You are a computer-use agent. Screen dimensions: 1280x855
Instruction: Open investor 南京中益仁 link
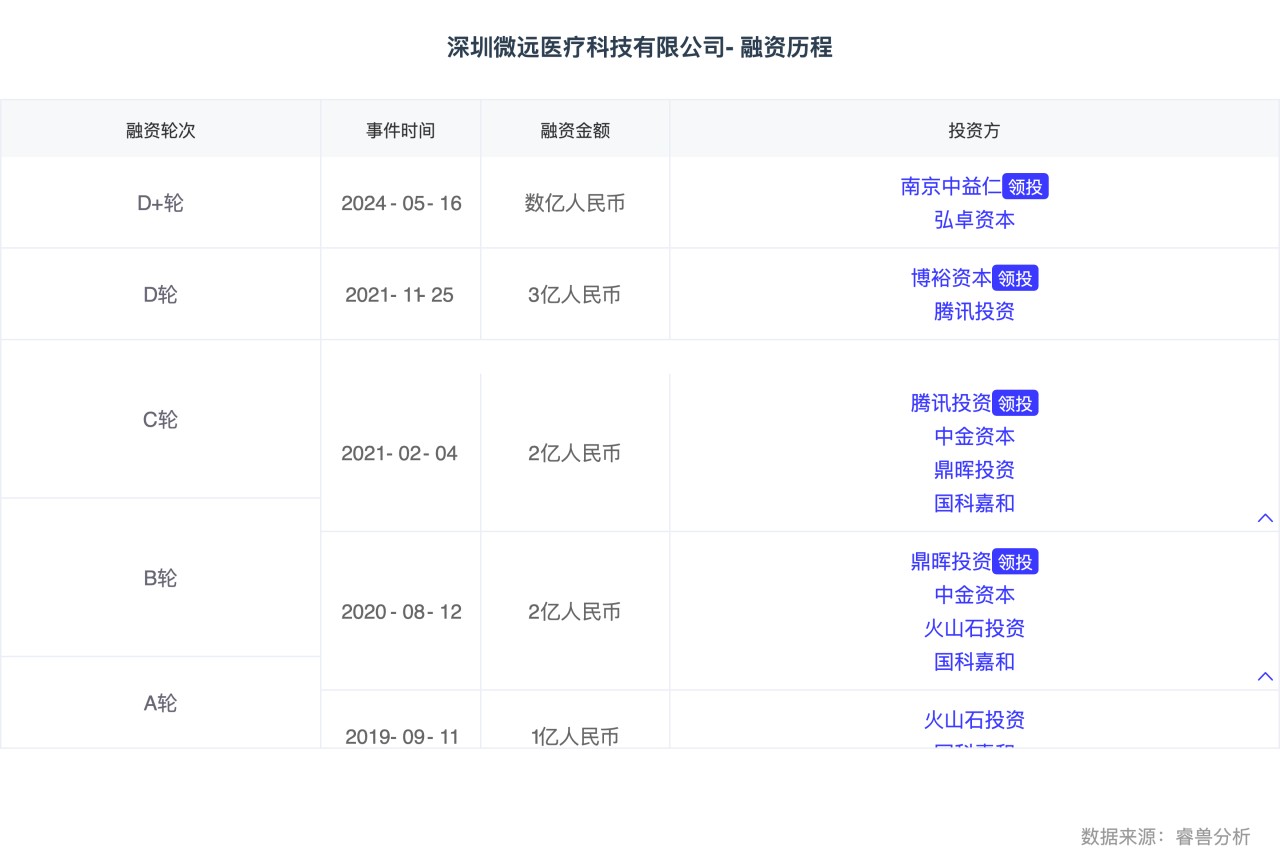(x=950, y=187)
